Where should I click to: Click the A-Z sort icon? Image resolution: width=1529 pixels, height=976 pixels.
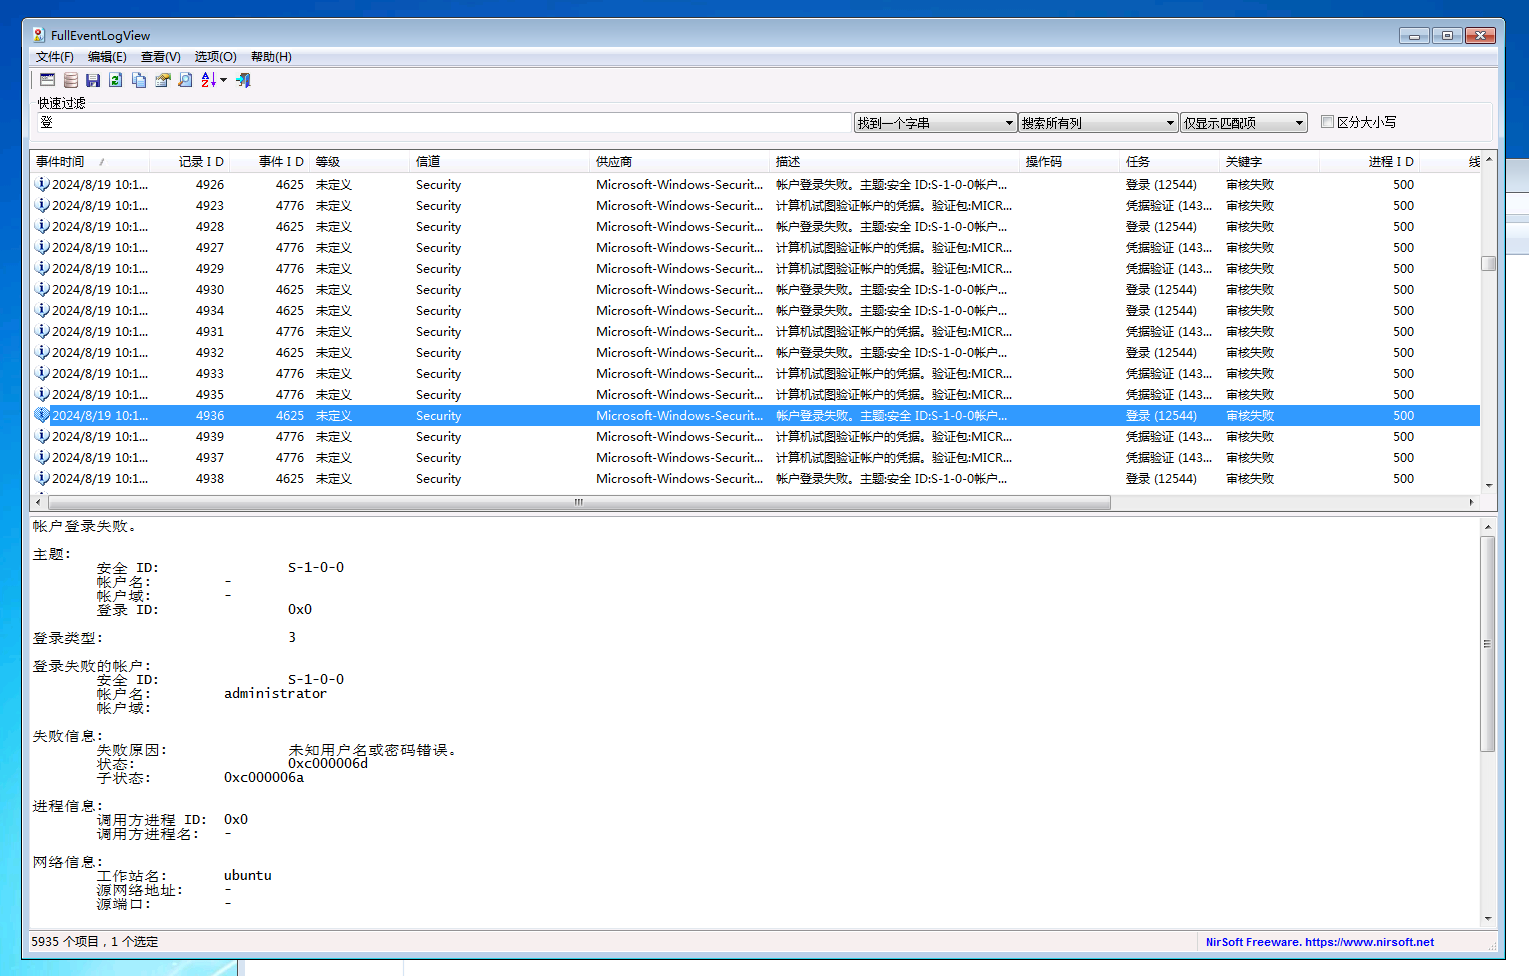pyautogui.click(x=208, y=80)
